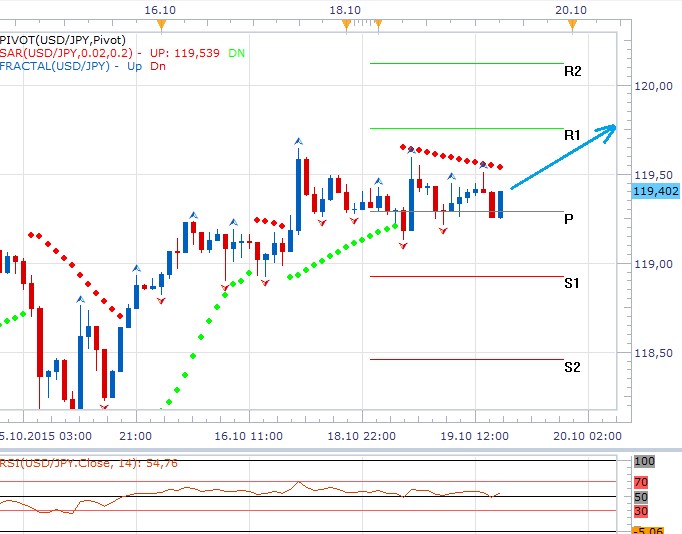
Task: Click the RSI 70 overbought level tag
Action: point(643,481)
